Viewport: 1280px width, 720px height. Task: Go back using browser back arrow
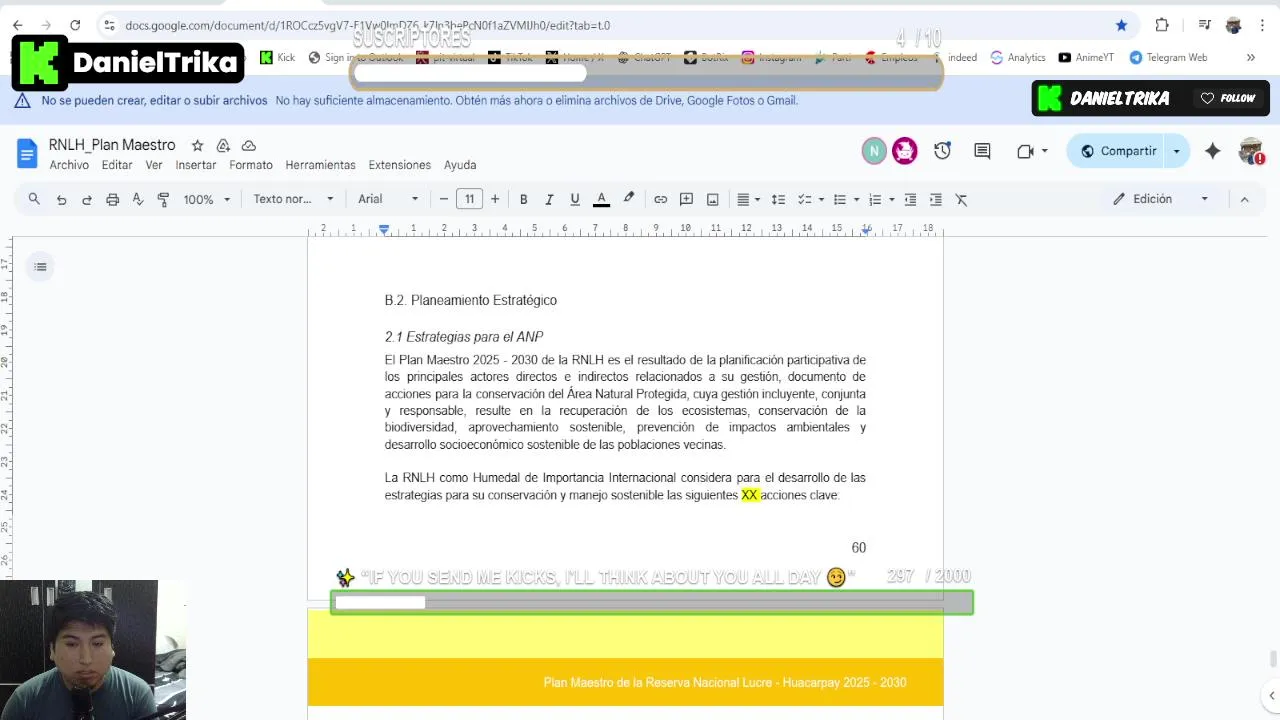[18, 25]
